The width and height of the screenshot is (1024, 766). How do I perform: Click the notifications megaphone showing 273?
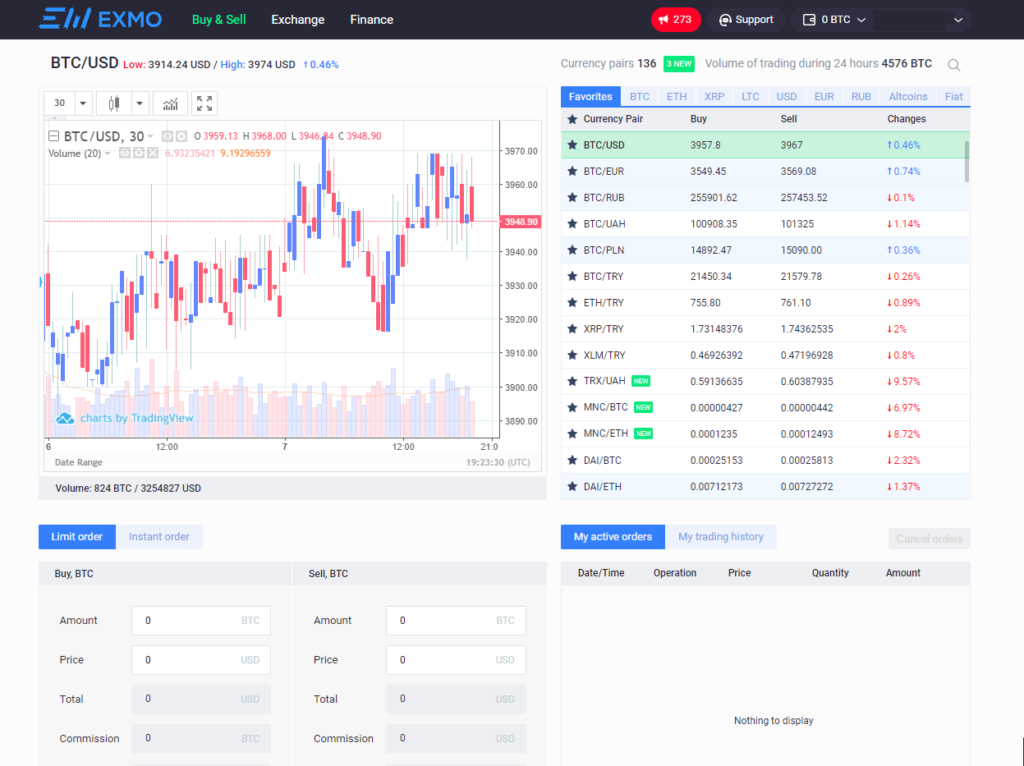coord(675,19)
